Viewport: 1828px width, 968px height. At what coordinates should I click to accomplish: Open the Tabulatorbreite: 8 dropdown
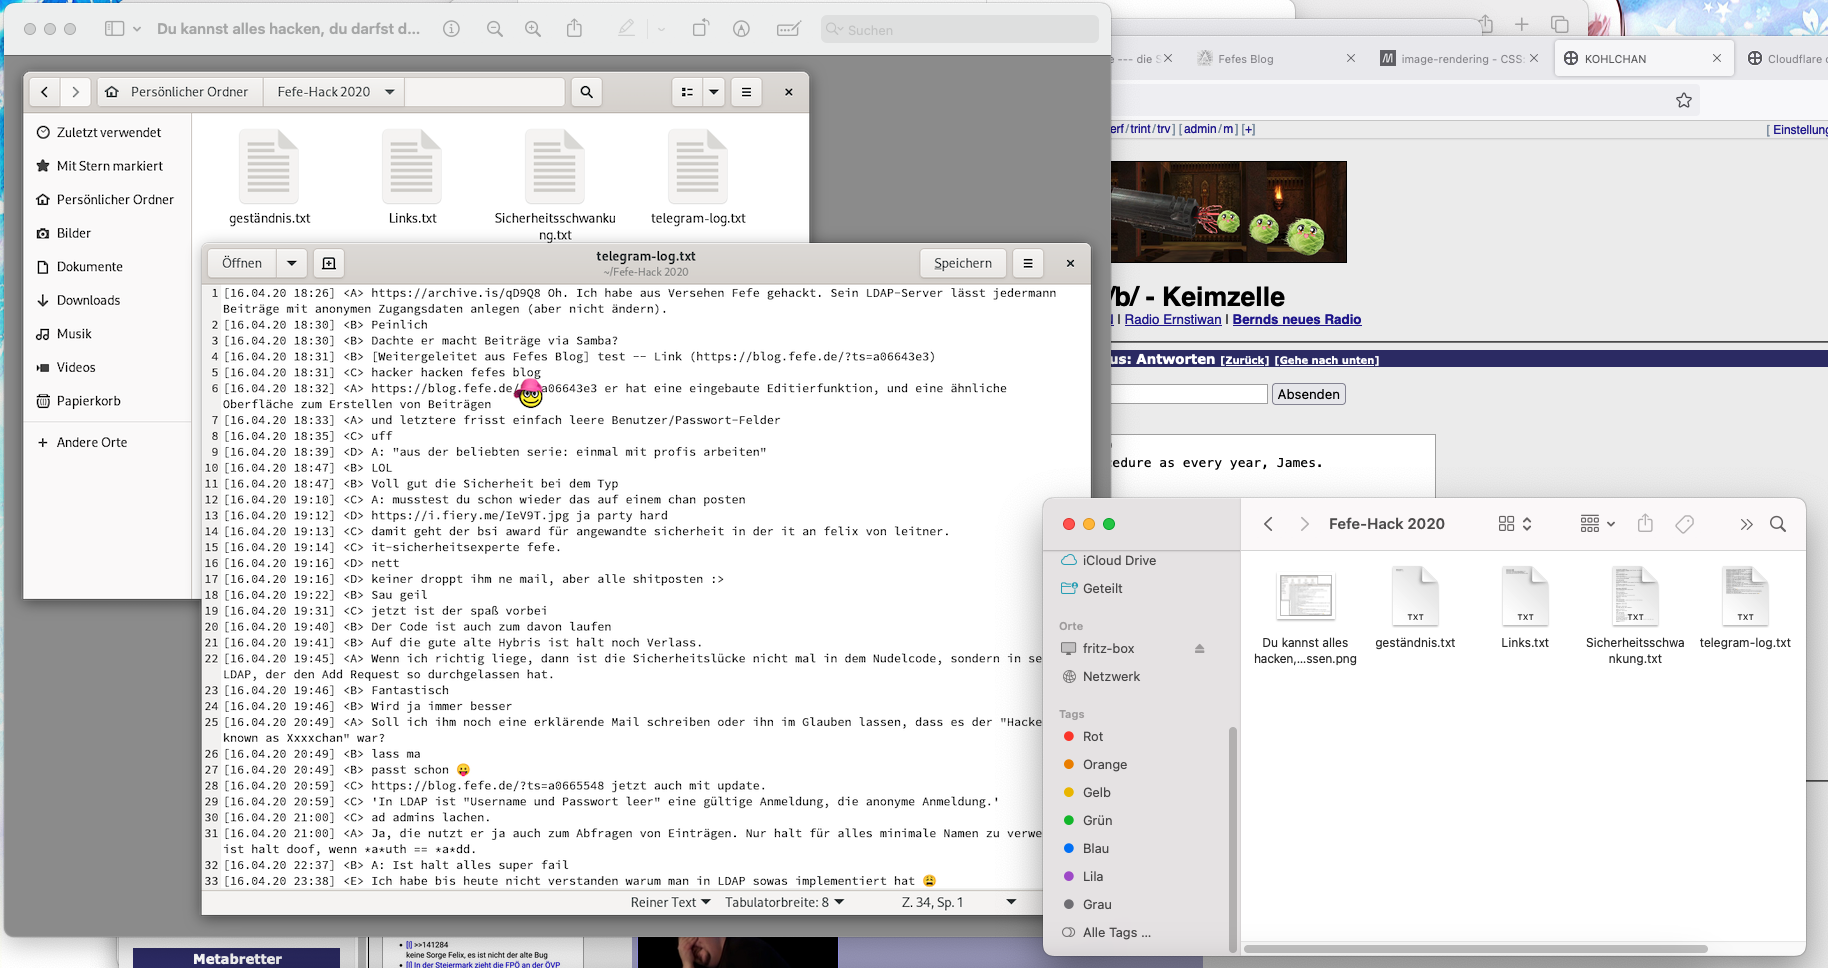(784, 902)
